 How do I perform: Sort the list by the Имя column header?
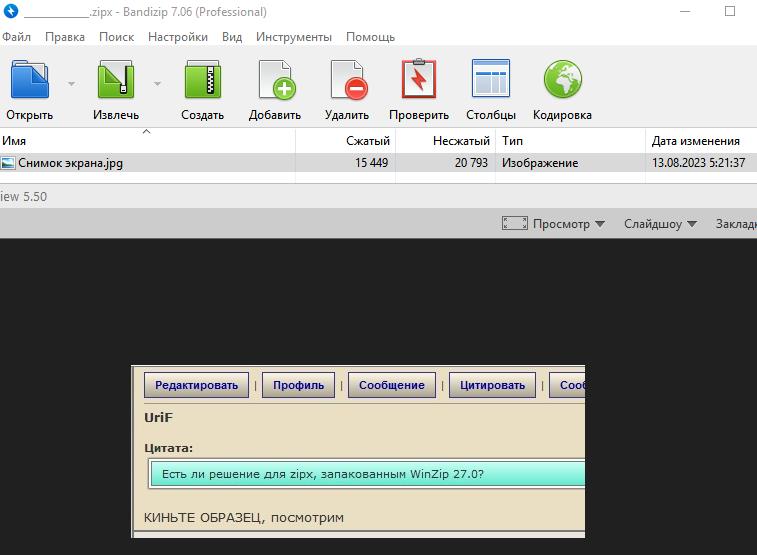coord(147,141)
